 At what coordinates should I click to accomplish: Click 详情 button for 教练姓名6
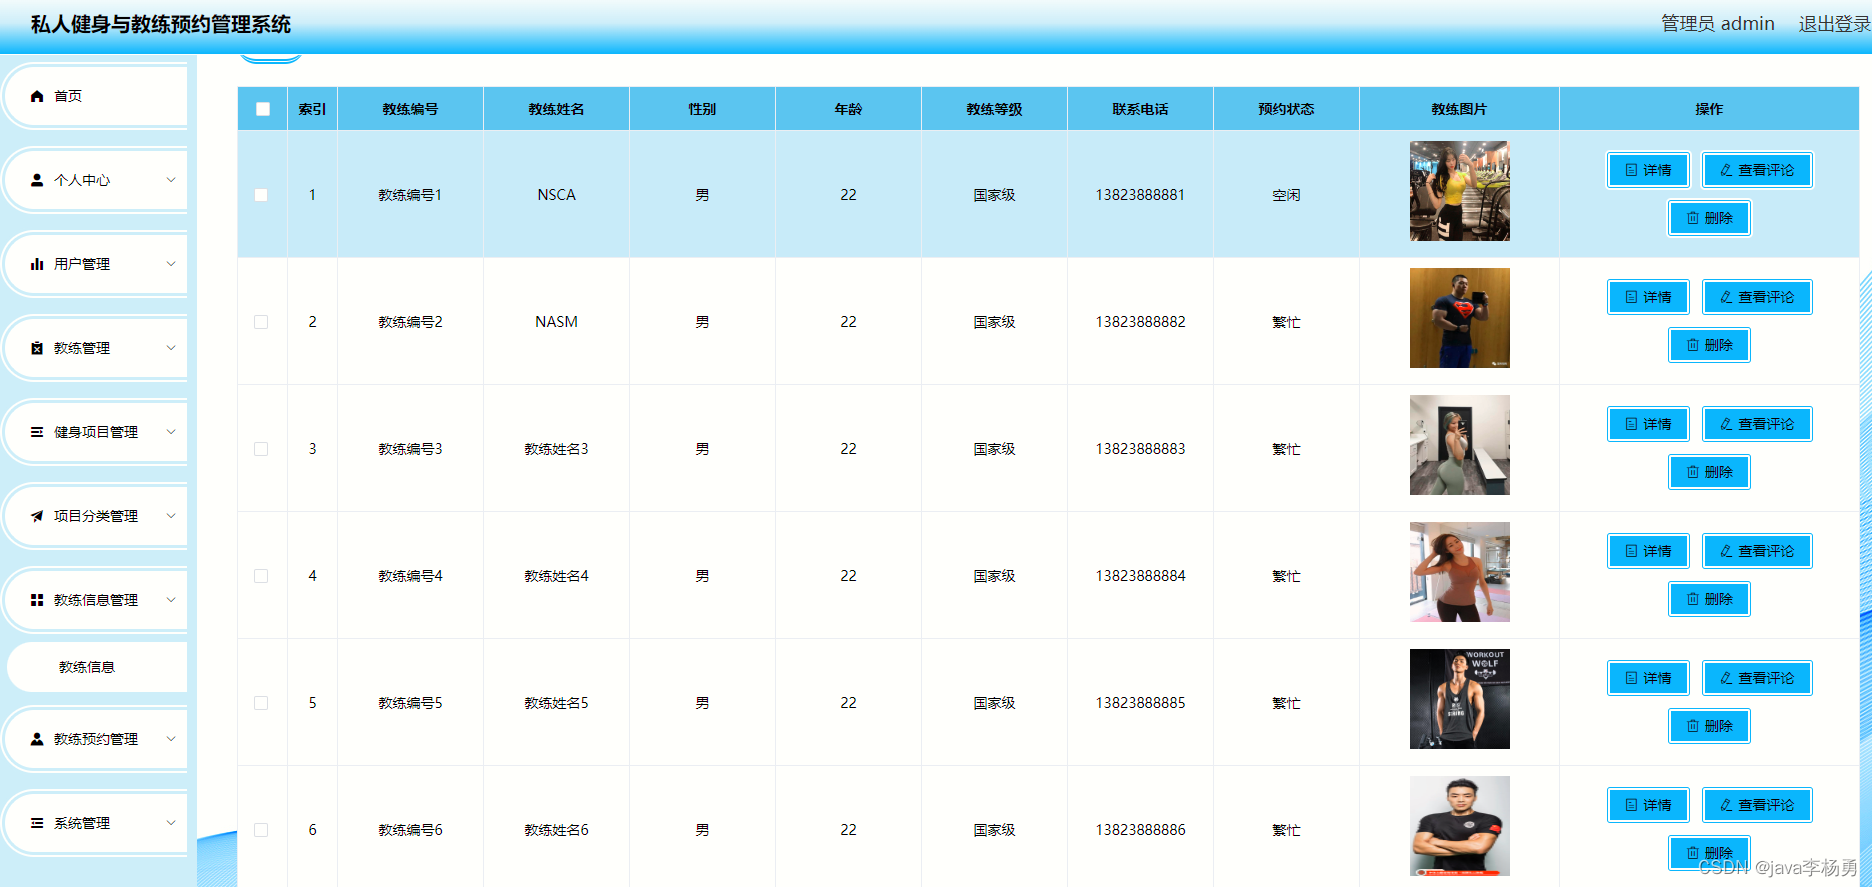pyautogui.click(x=1648, y=805)
